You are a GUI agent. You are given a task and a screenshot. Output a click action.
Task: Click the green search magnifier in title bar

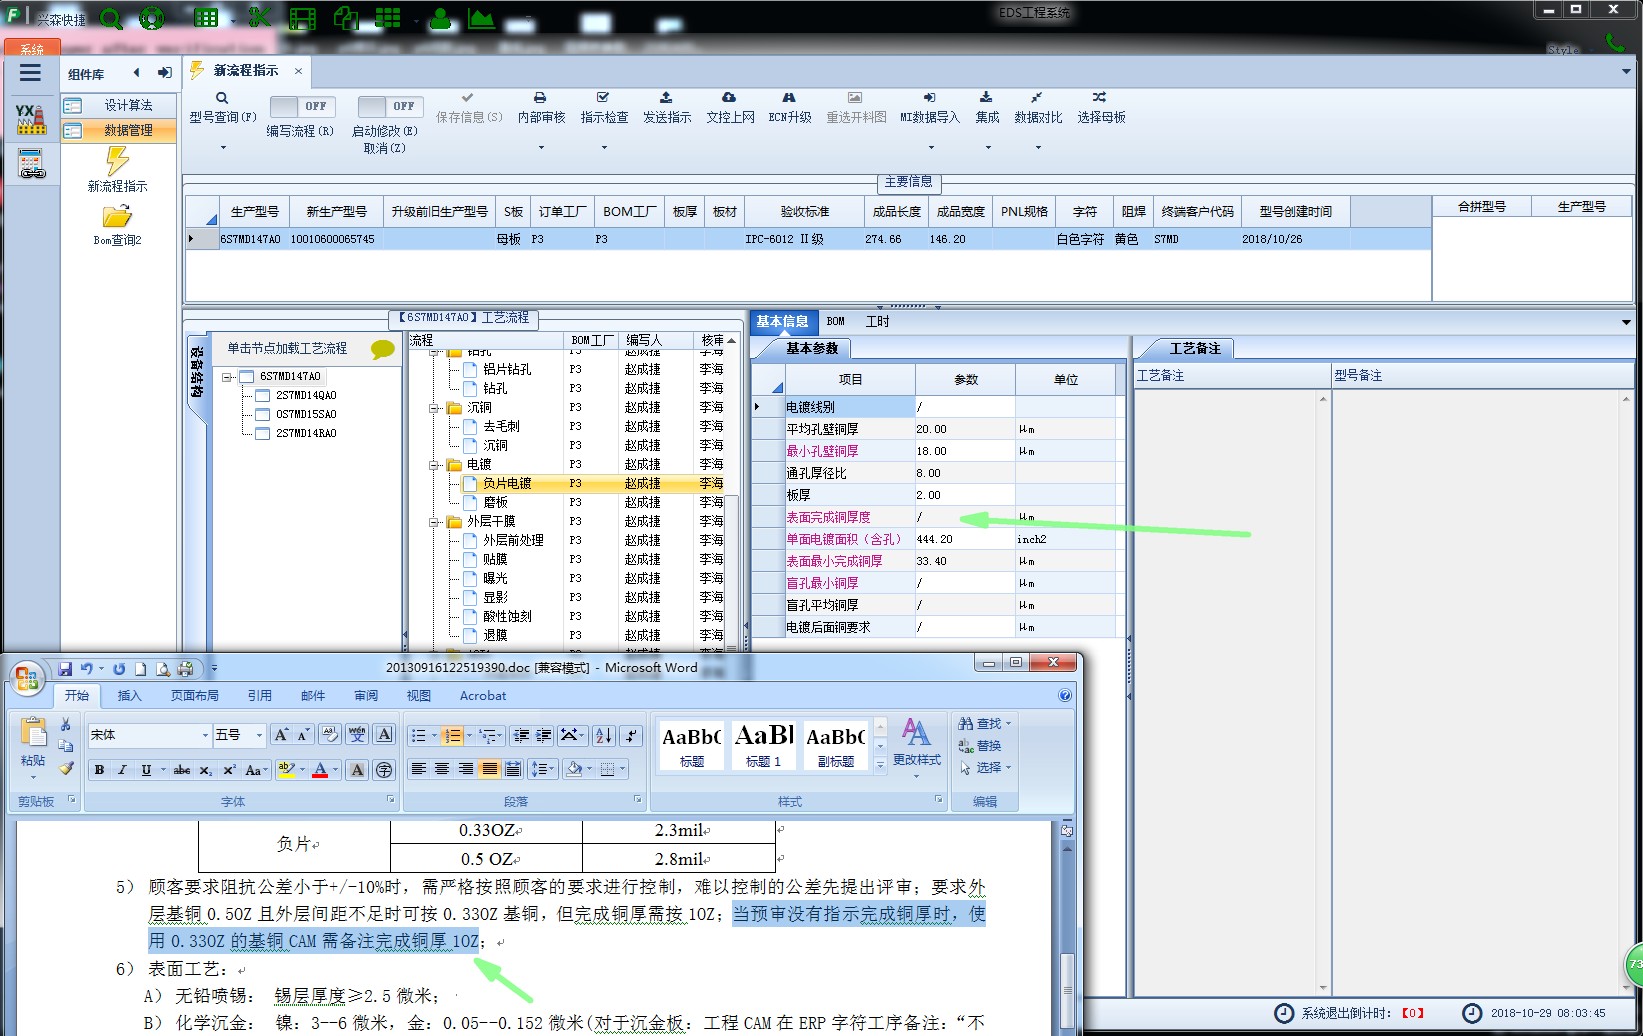click(x=111, y=19)
